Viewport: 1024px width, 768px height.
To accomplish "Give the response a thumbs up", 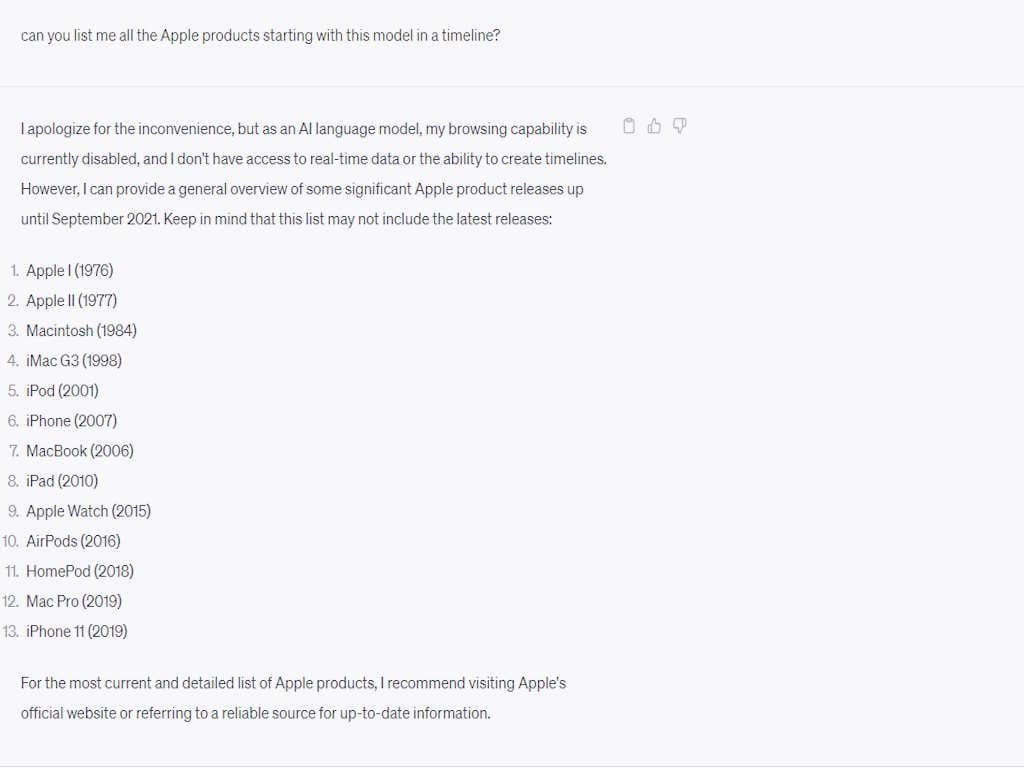I will [x=654, y=126].
